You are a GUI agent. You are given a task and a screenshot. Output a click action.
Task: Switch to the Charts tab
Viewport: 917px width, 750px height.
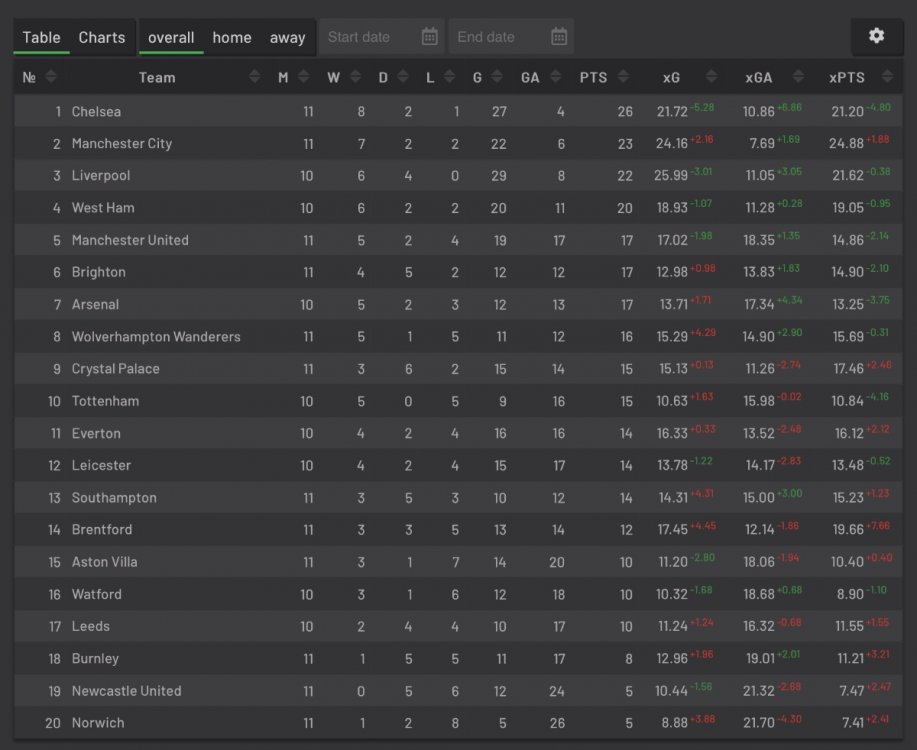point(102,38)
